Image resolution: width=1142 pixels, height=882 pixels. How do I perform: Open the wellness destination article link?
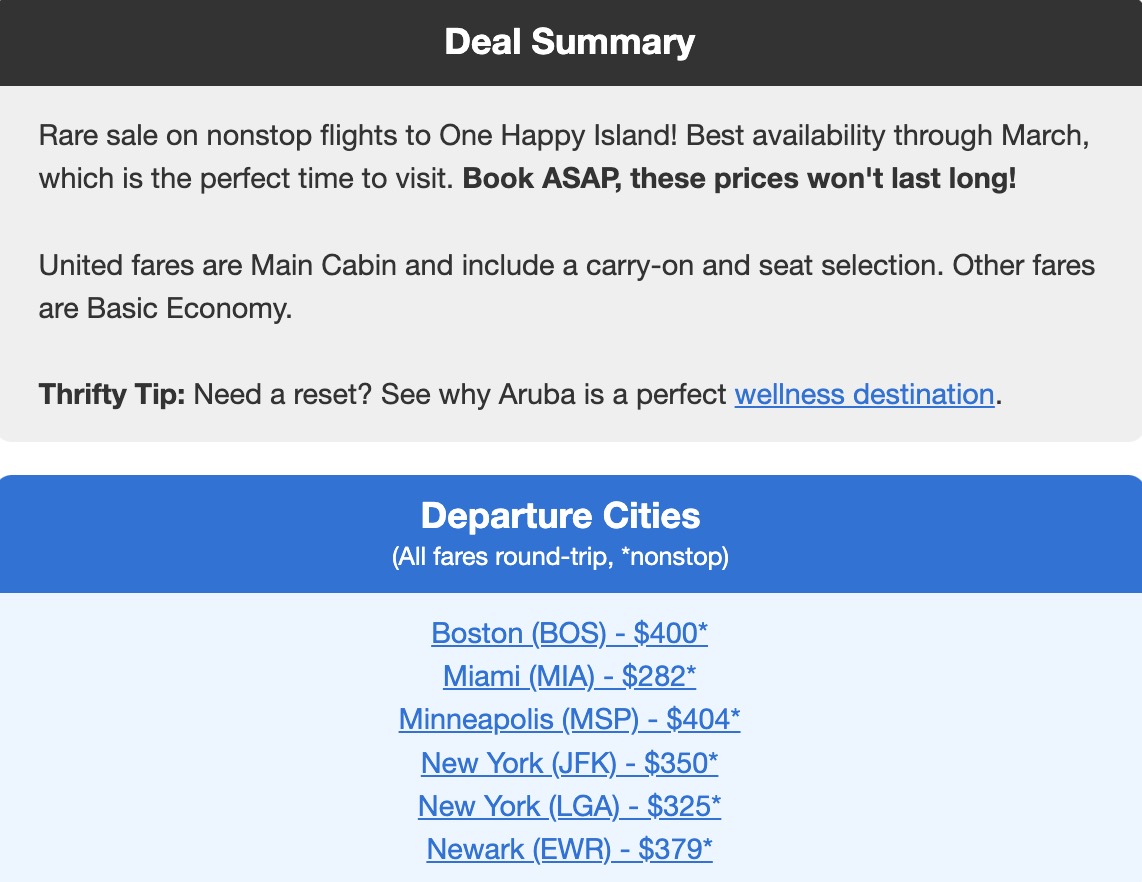[x=863, y=394]
